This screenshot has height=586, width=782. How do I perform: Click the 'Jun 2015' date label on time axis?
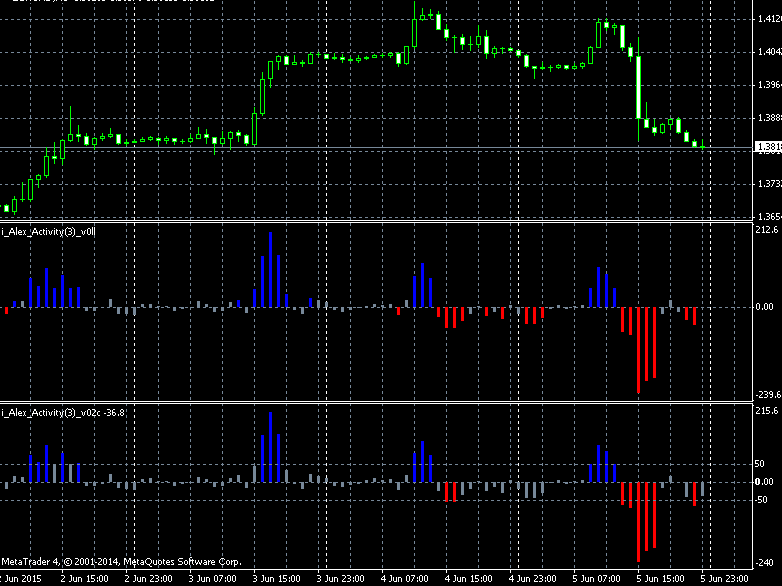point(21,579)
